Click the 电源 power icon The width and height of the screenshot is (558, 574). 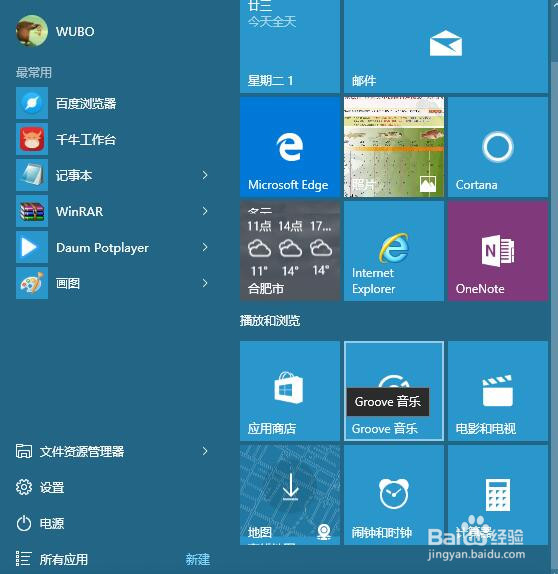click(24, 523)
